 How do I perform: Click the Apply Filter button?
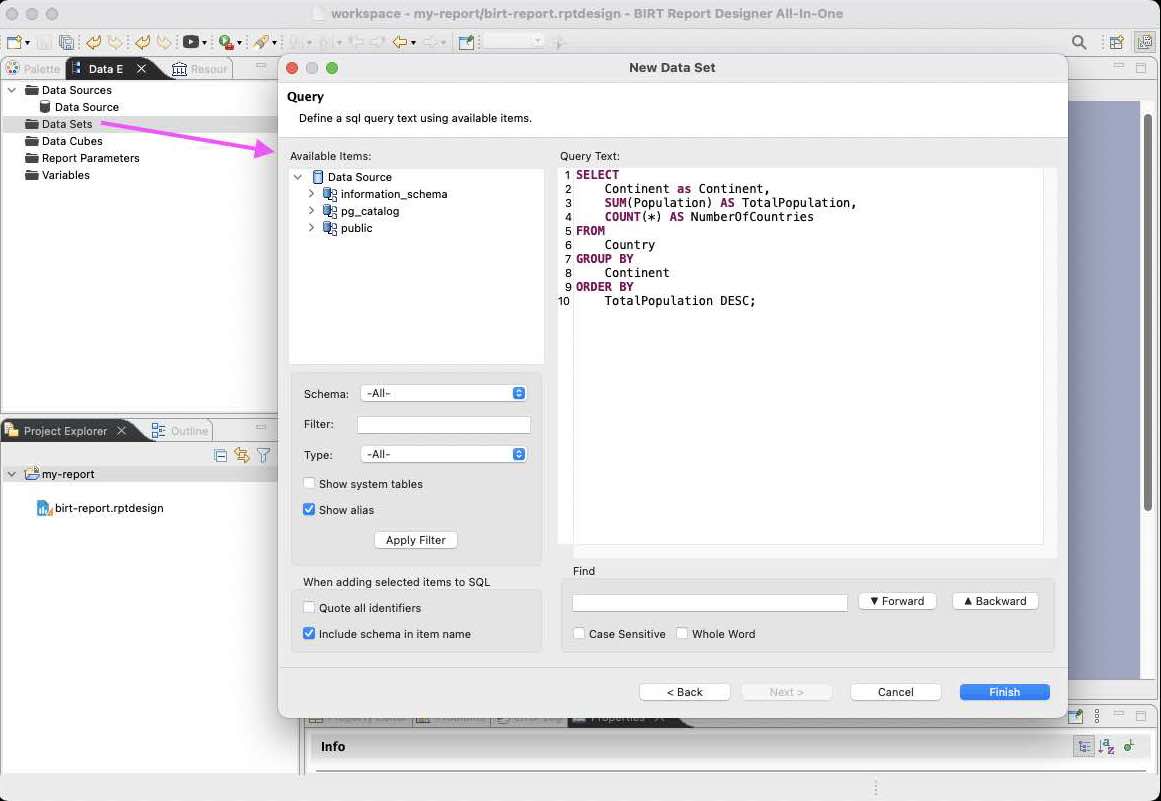[x=416, y=540]
